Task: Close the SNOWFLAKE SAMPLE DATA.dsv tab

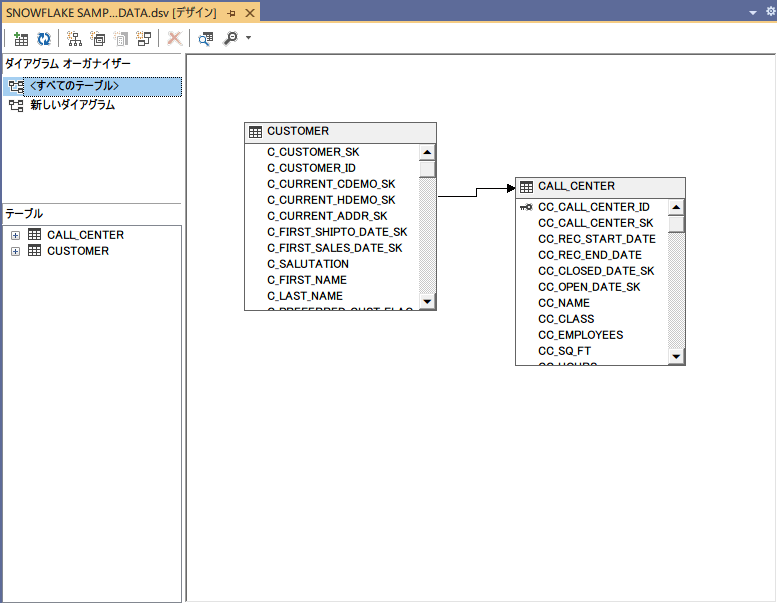Action: click(250, 12)
